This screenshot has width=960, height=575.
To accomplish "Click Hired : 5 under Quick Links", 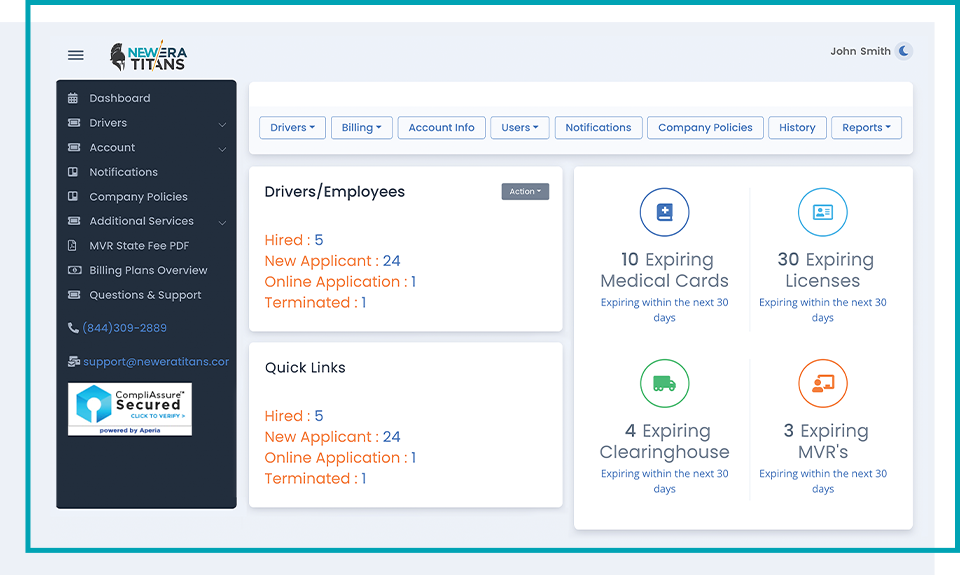I will tap(294, 416).
